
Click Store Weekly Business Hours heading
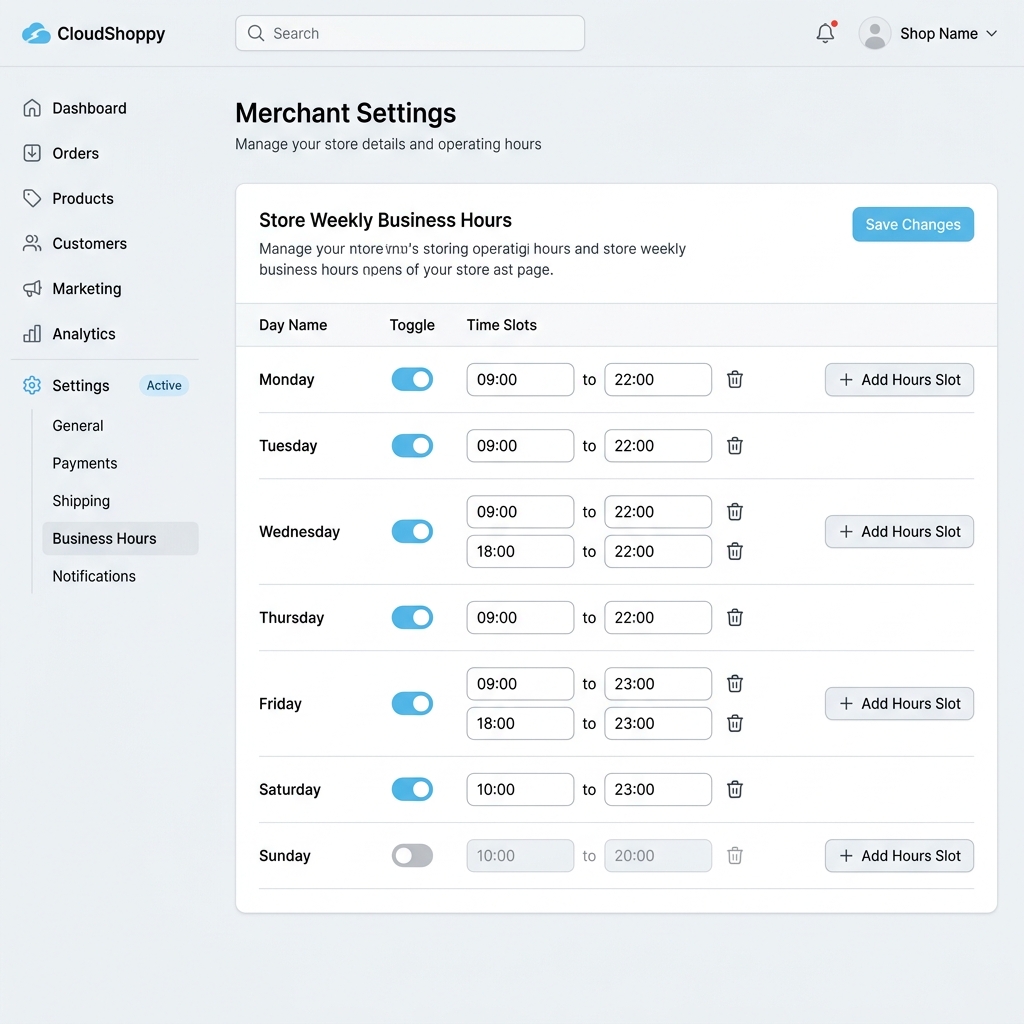tap(385, 220)
